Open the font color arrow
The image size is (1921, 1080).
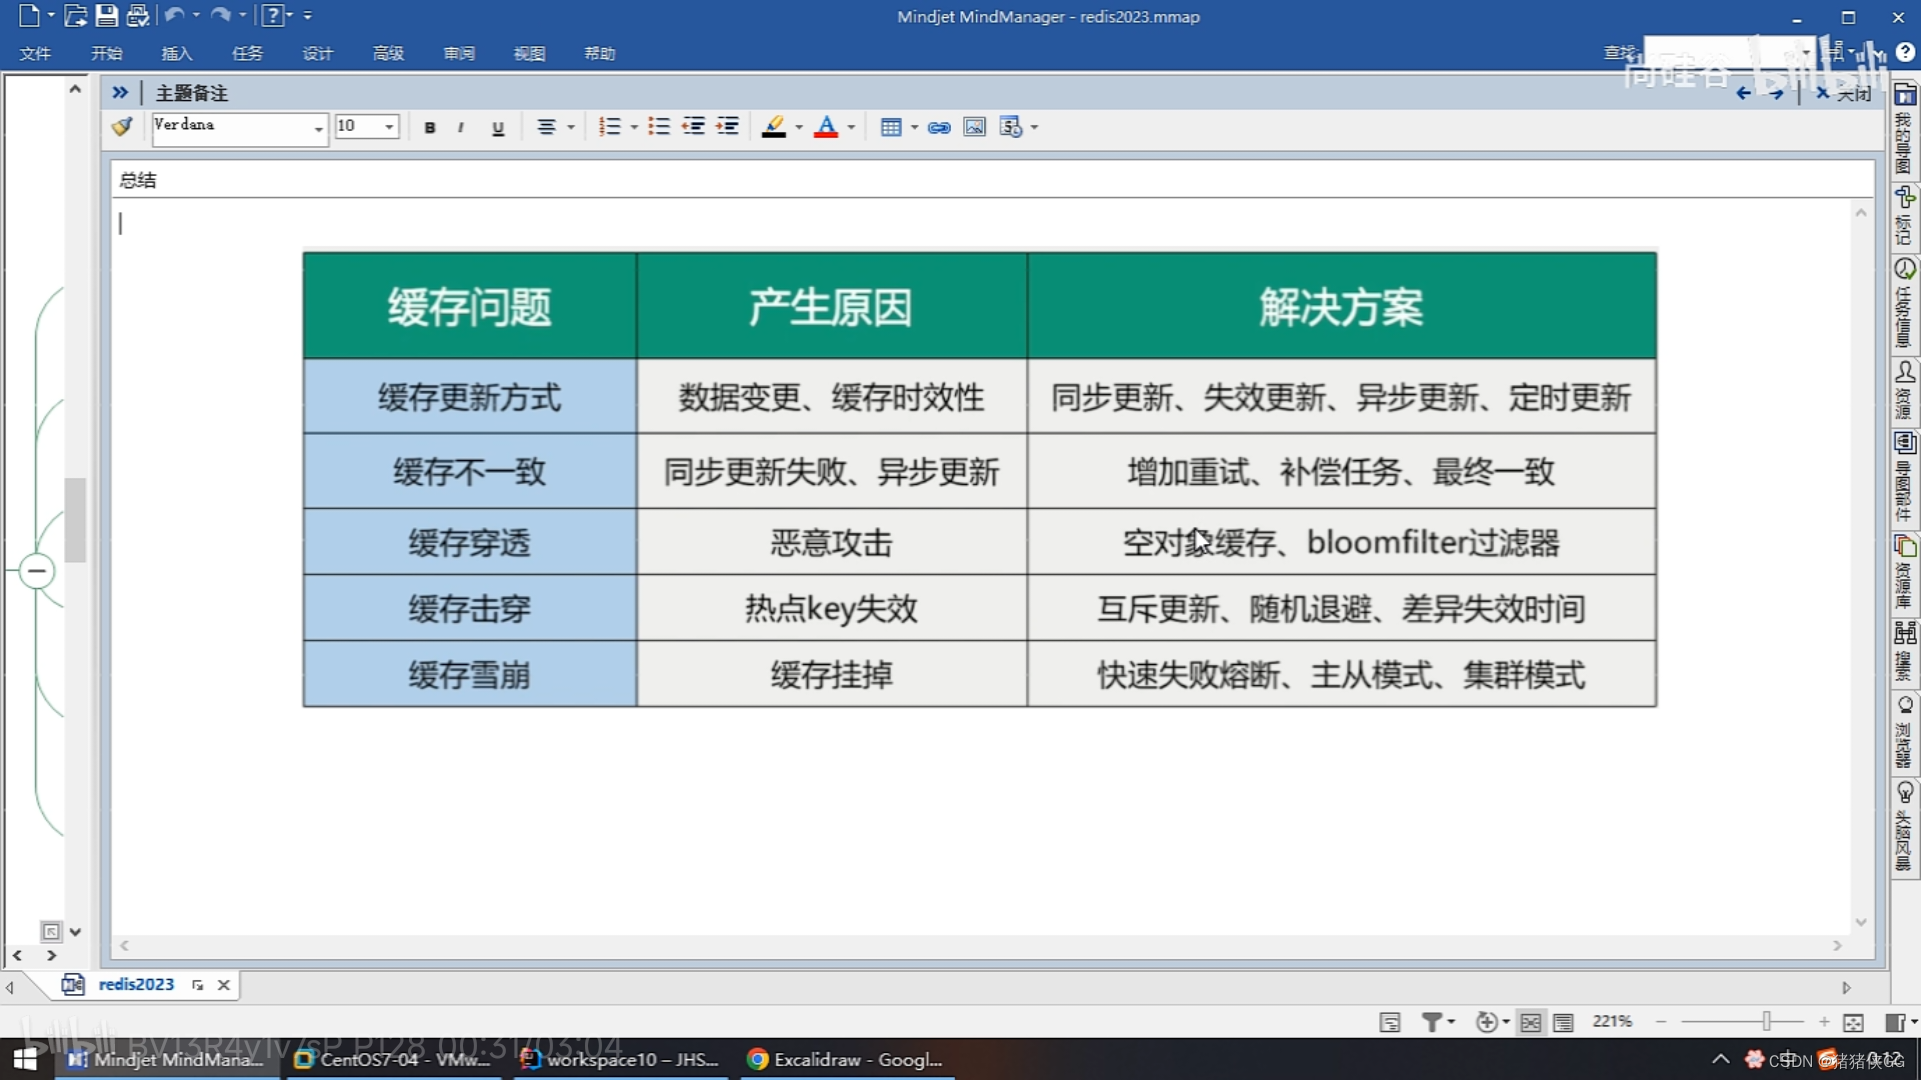pyautogui.click(x=851, y=127)
